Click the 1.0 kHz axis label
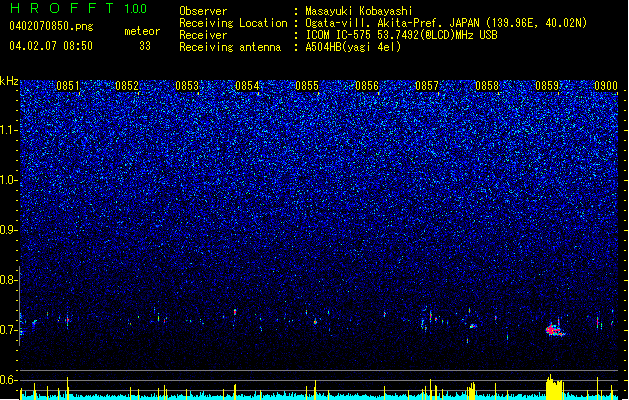The height and width of the screenshot is (400, 629). point(9,180)
